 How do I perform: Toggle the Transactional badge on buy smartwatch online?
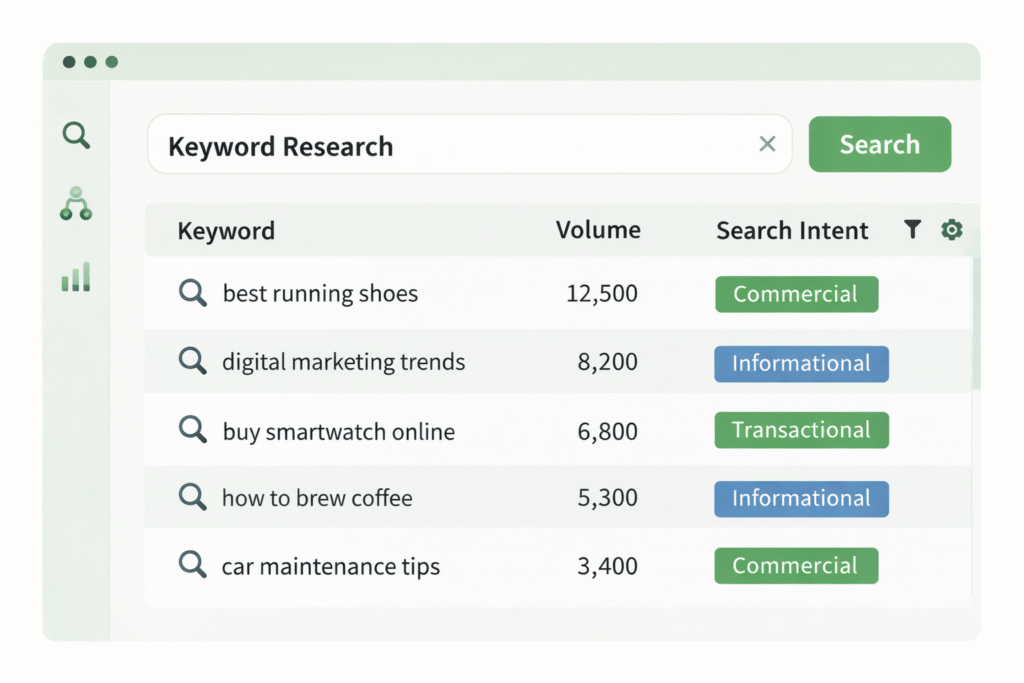click(801, 429)
